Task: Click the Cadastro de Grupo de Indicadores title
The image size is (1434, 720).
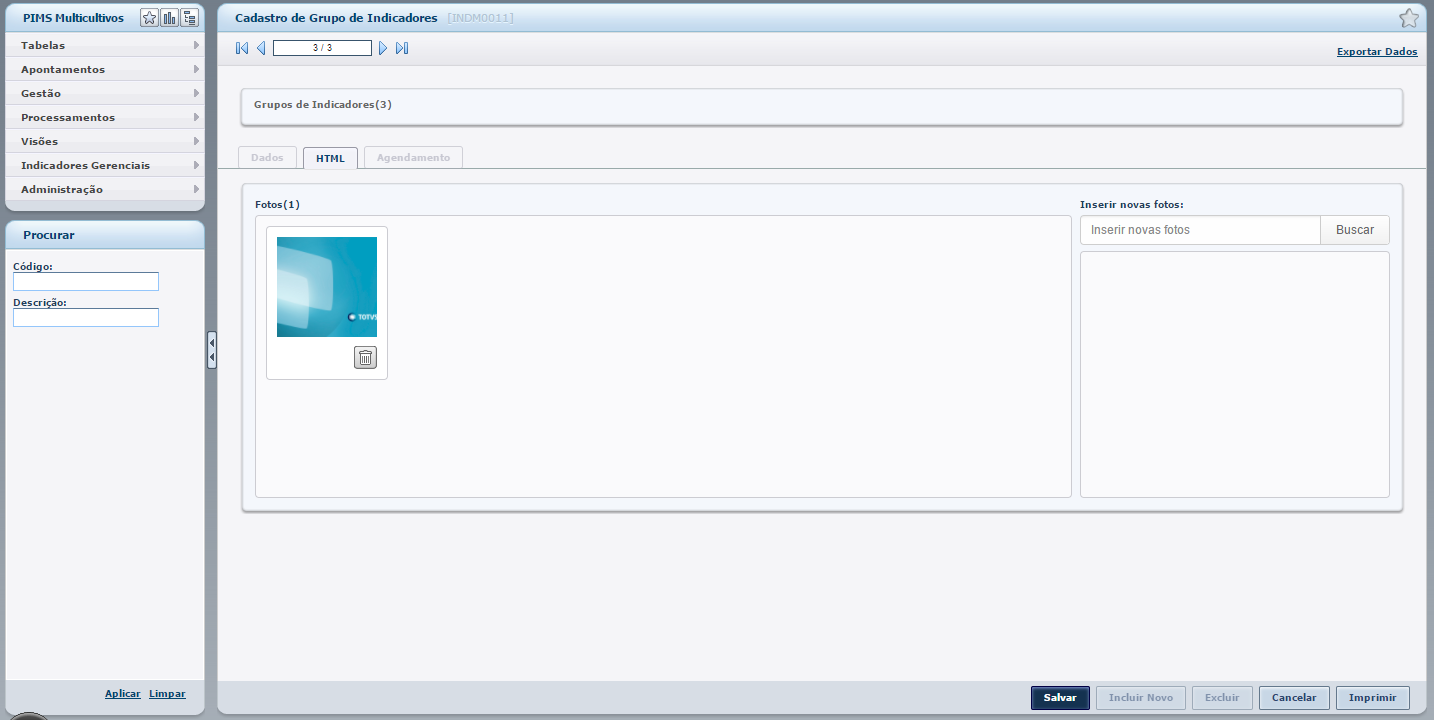Action: point(336,18)
